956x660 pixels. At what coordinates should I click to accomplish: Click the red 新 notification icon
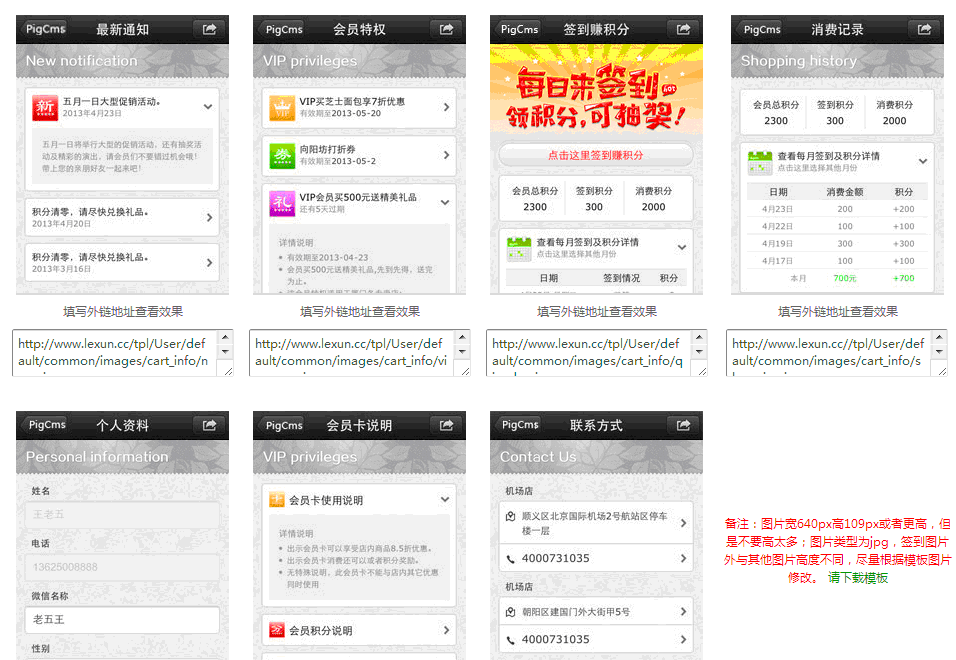[x=45, y=107]
